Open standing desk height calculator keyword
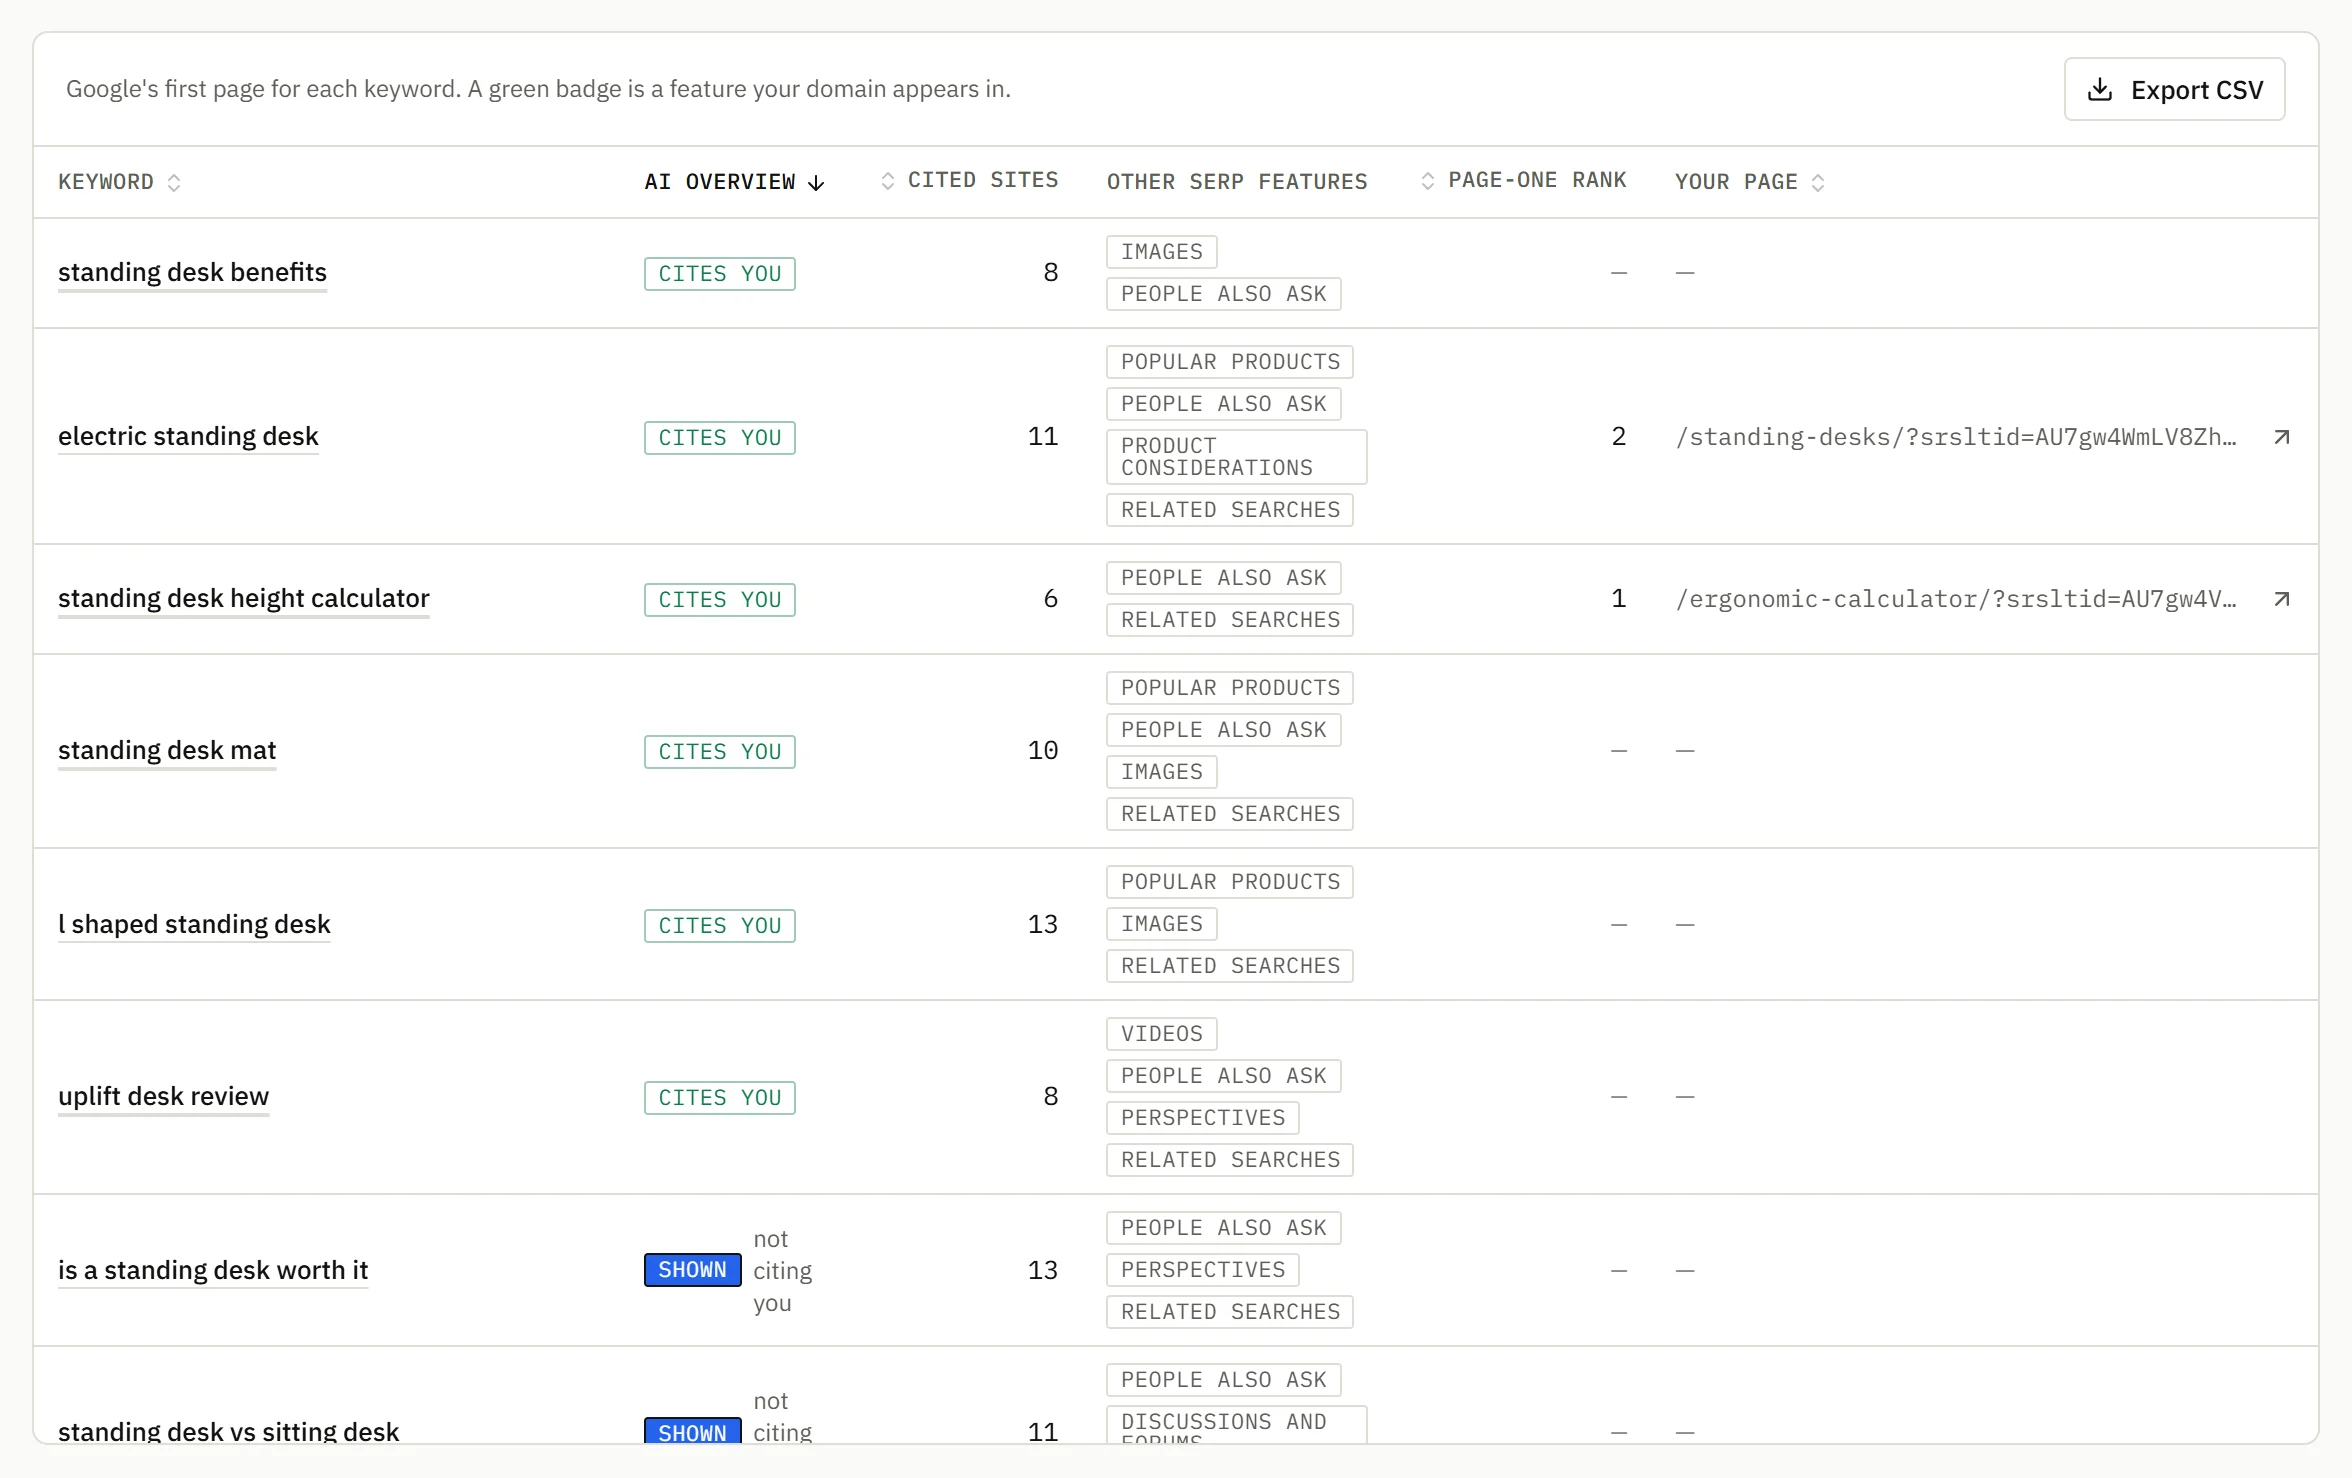Viewport: 2352px width, 1478px height. (244, 599)
